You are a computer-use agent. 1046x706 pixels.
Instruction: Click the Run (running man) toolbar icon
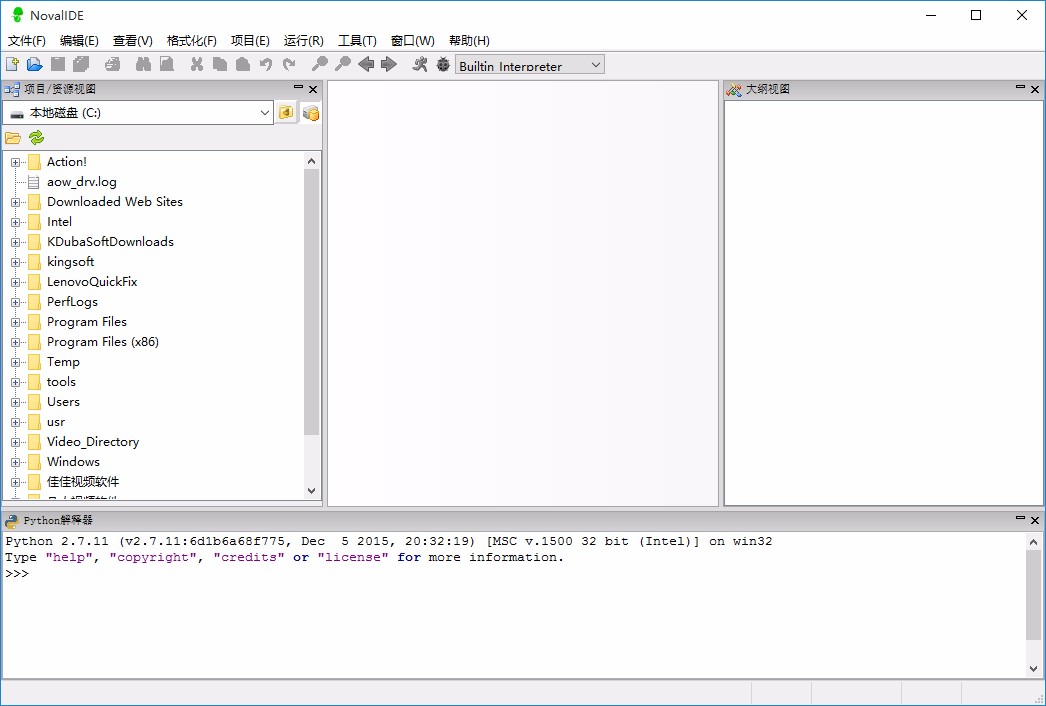[420, 65]
